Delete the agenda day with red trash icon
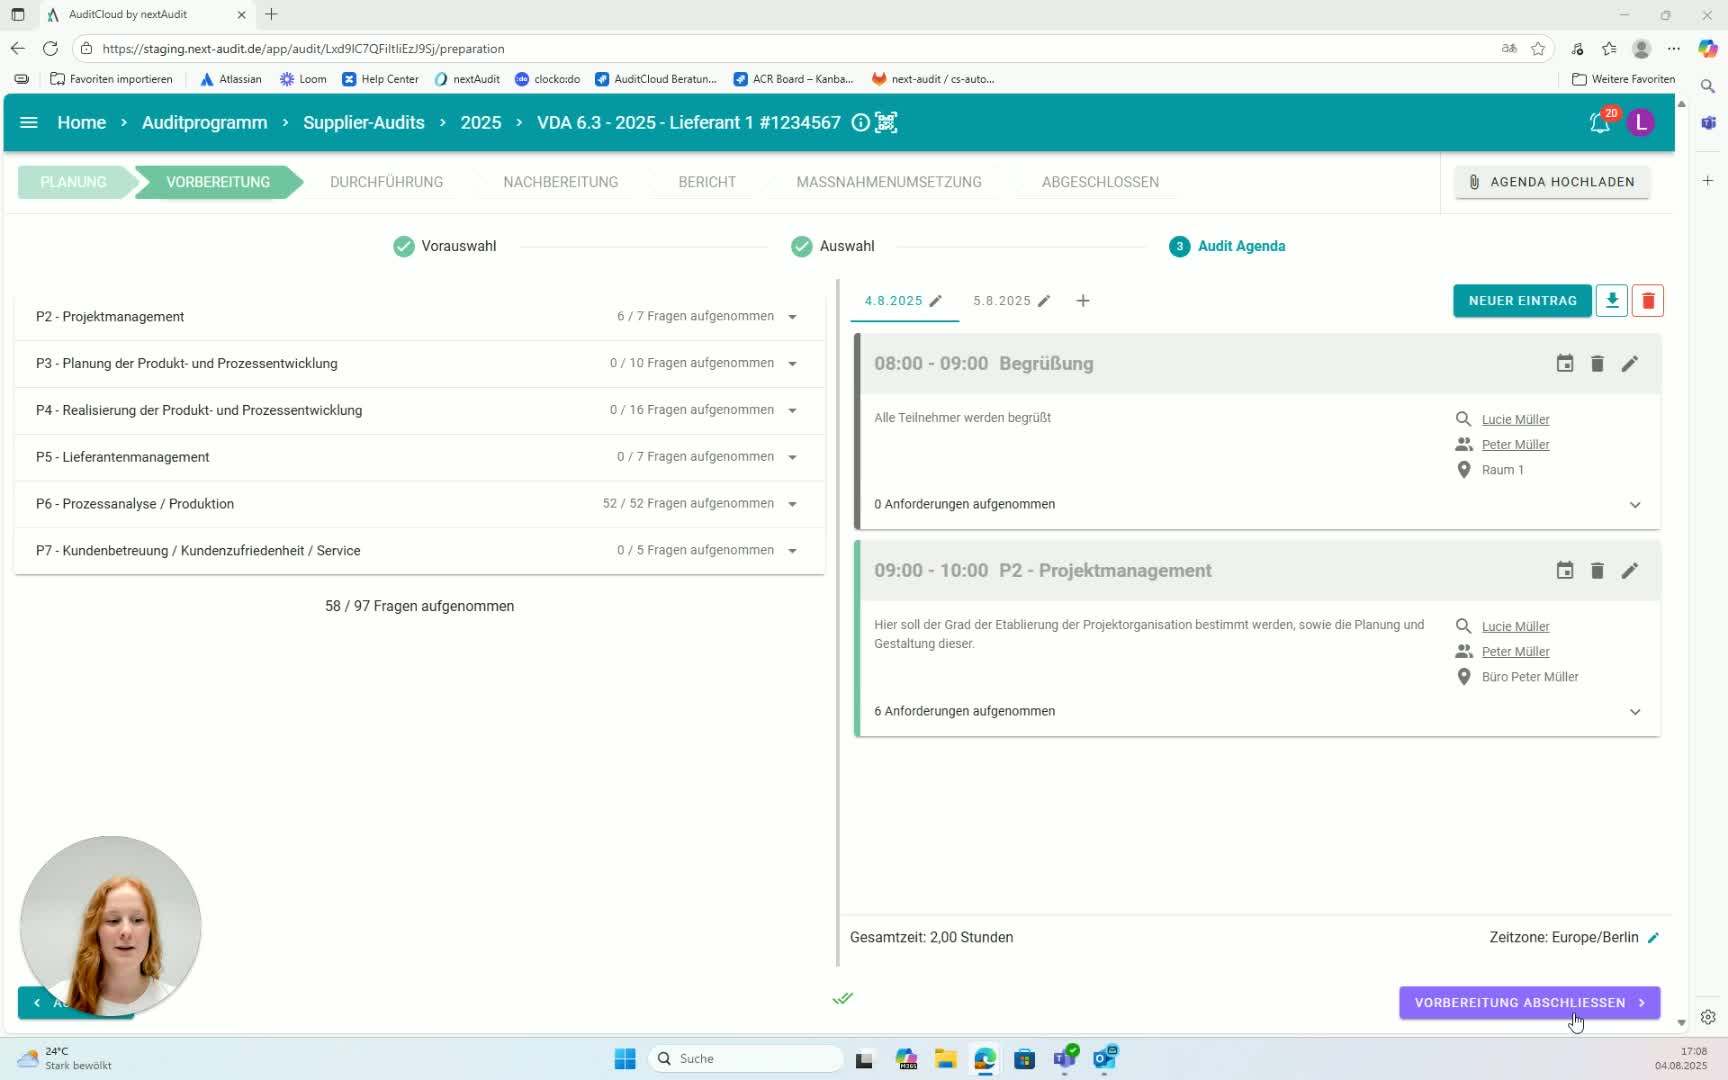This screenshot has height=1080, width=1728. click(1648, 300)
